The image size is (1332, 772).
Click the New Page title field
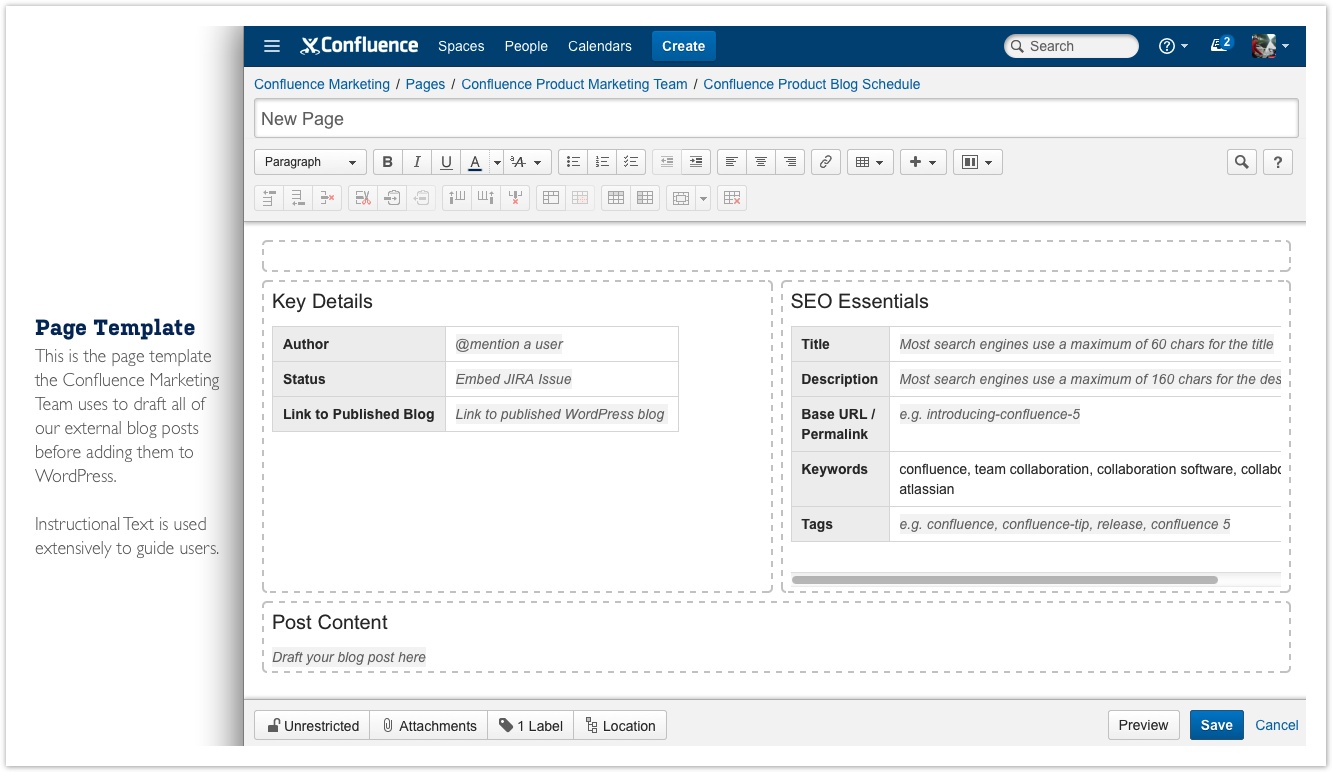click(776, 118)
